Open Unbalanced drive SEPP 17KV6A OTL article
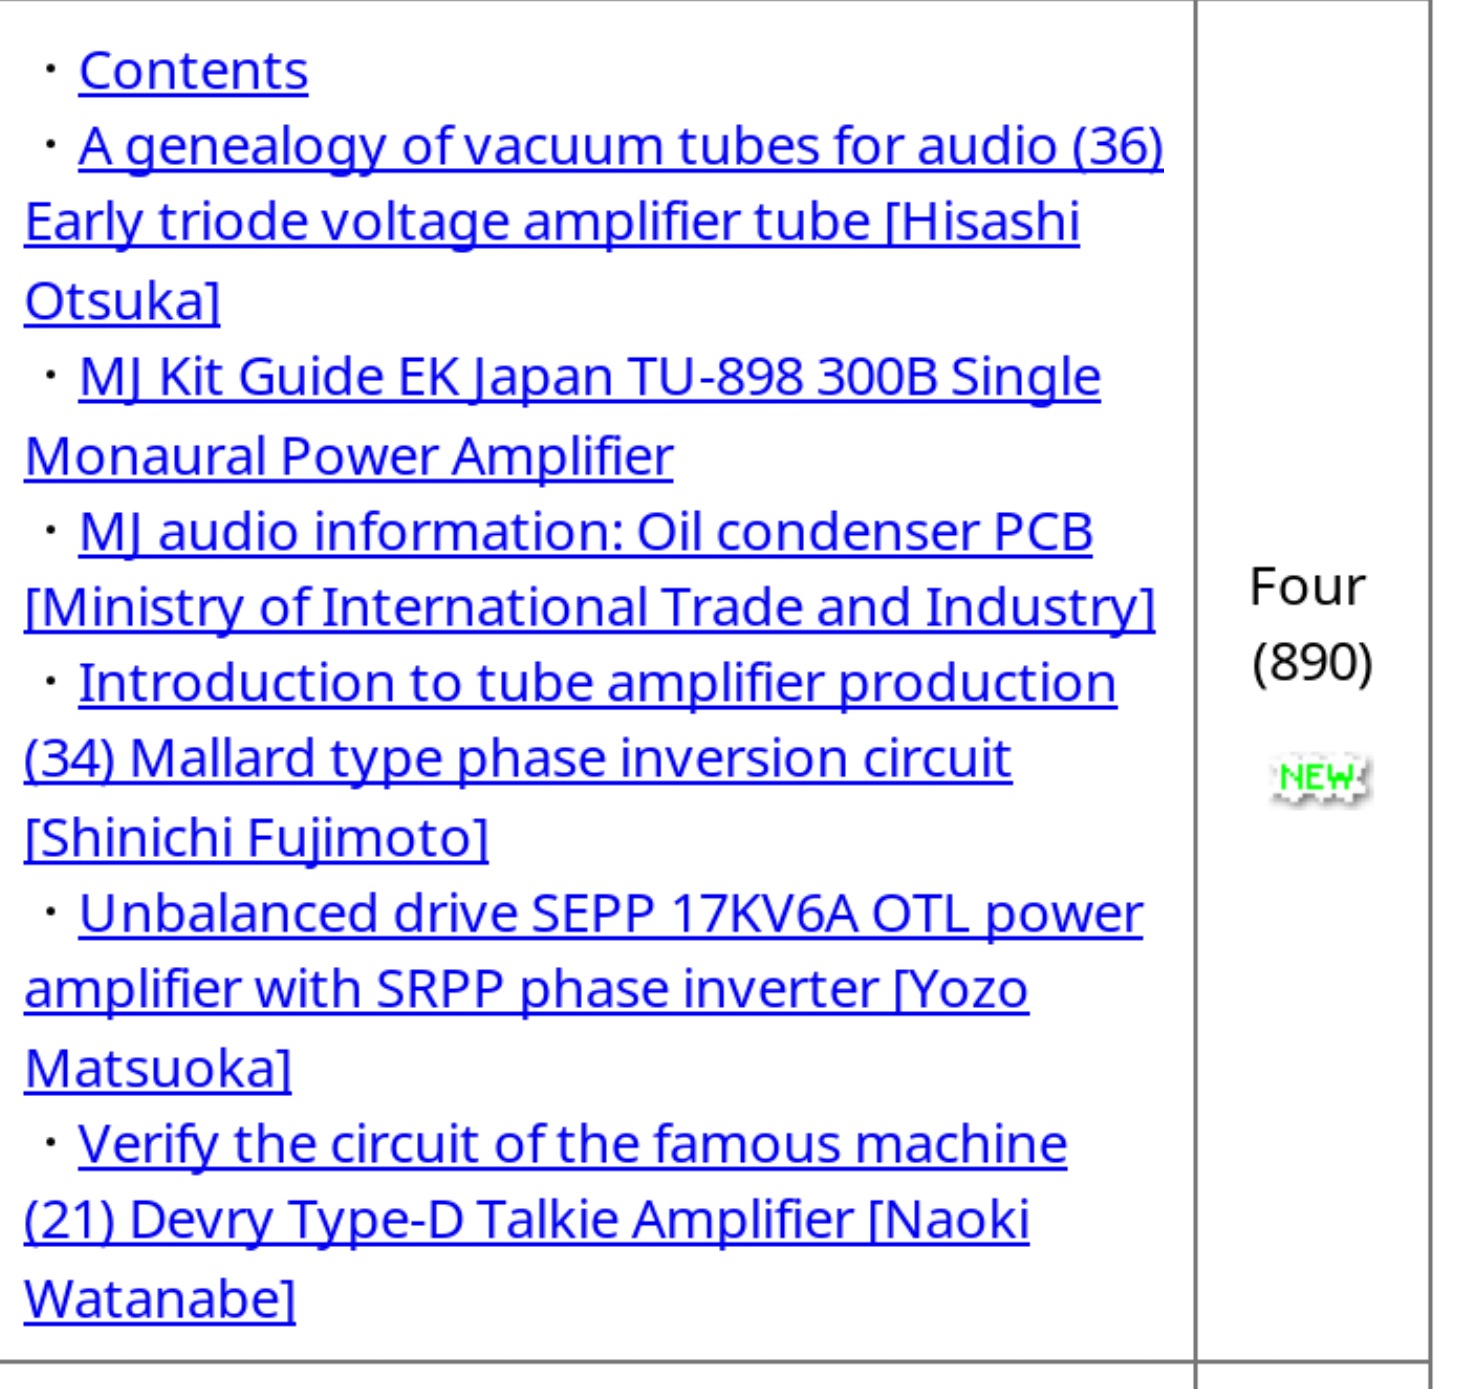Image resolution: width=1461 pixels, height=1389 pixels. tap(610, 914)
